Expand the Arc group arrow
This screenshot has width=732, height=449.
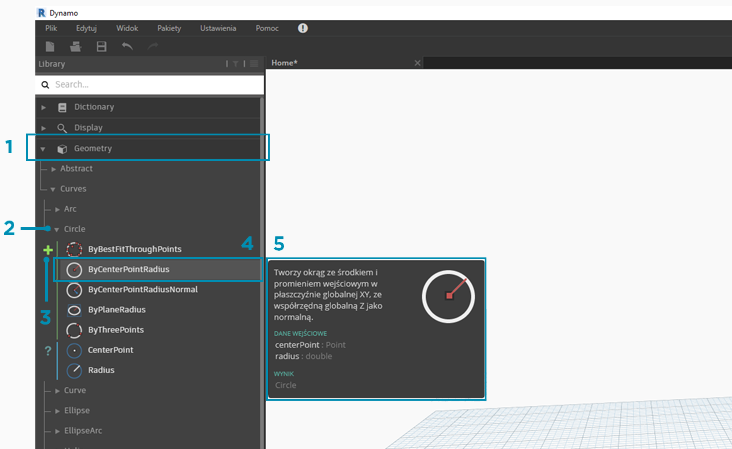57,210
